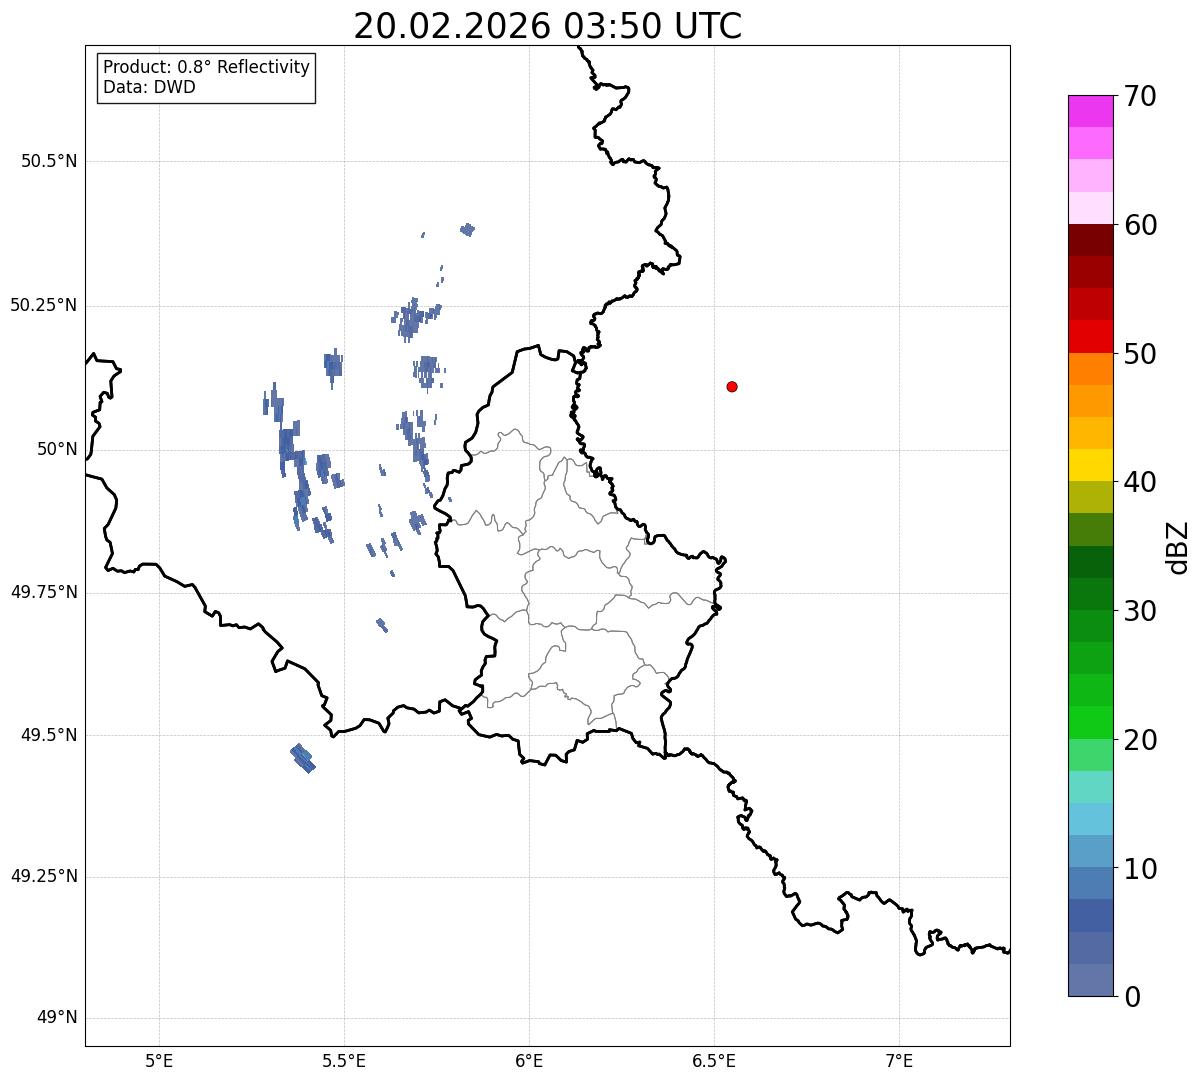Click the Data: DWD text

(150, 87)
